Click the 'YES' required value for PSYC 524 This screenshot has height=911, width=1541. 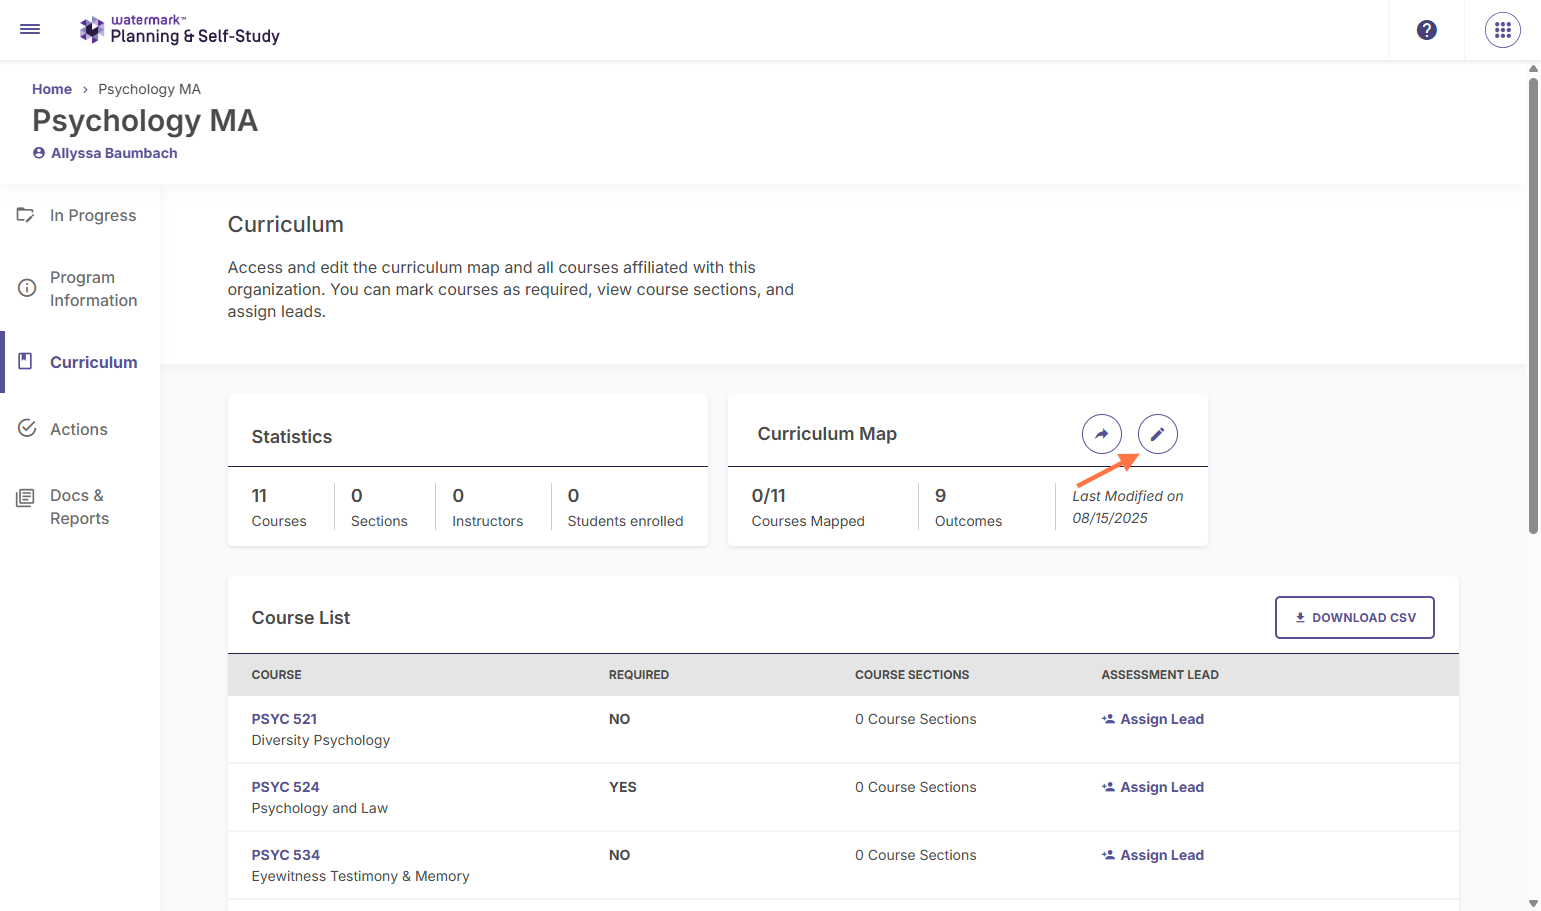pyautogui.click(x=623, y=787)
